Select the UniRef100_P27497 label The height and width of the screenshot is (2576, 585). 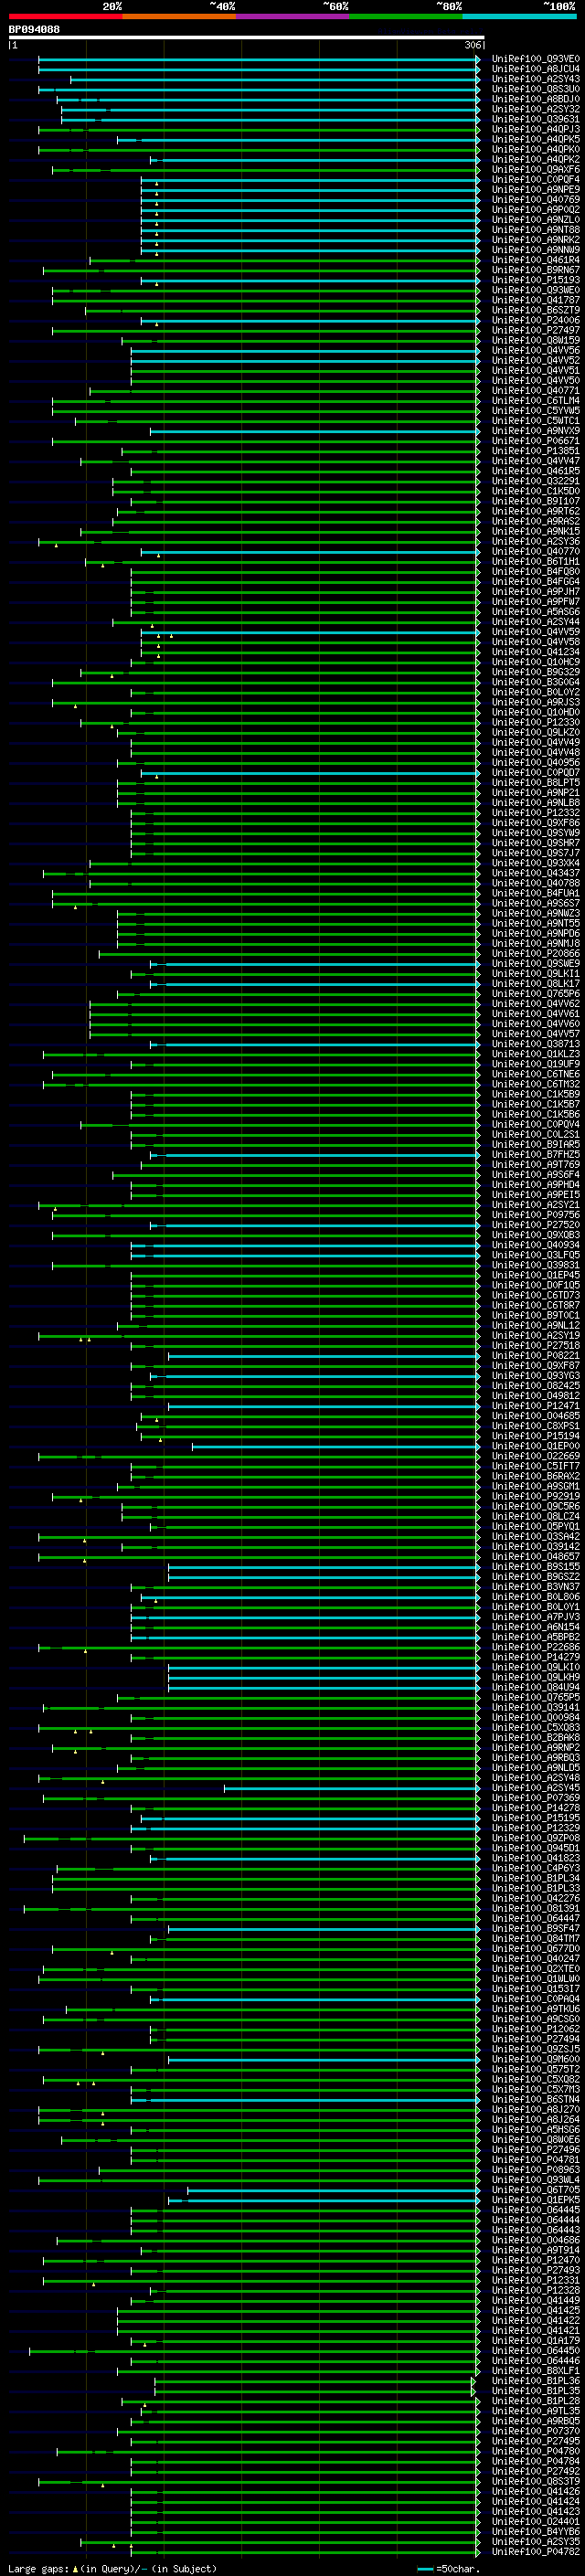pos(536,330)
